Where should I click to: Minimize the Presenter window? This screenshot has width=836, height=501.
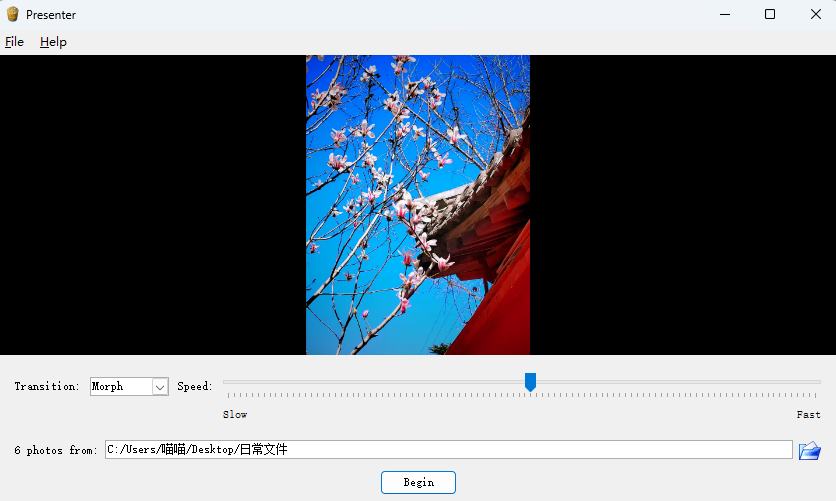[x=723, y=14]
